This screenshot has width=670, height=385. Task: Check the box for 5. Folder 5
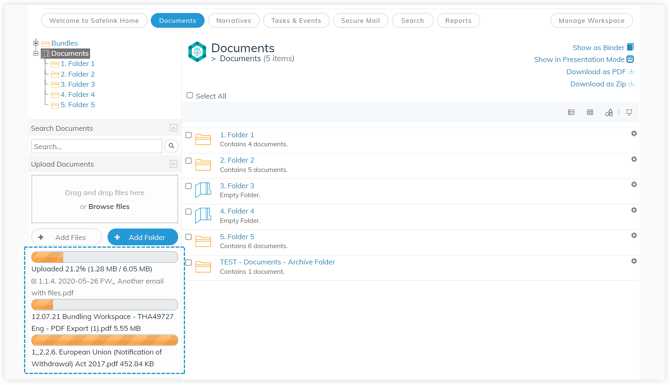188,237
